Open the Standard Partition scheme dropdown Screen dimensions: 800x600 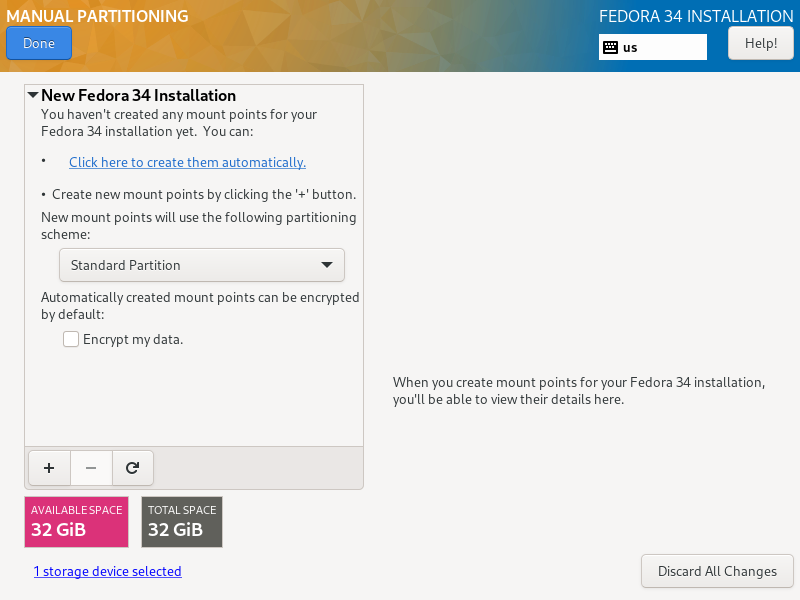[201, 265]
